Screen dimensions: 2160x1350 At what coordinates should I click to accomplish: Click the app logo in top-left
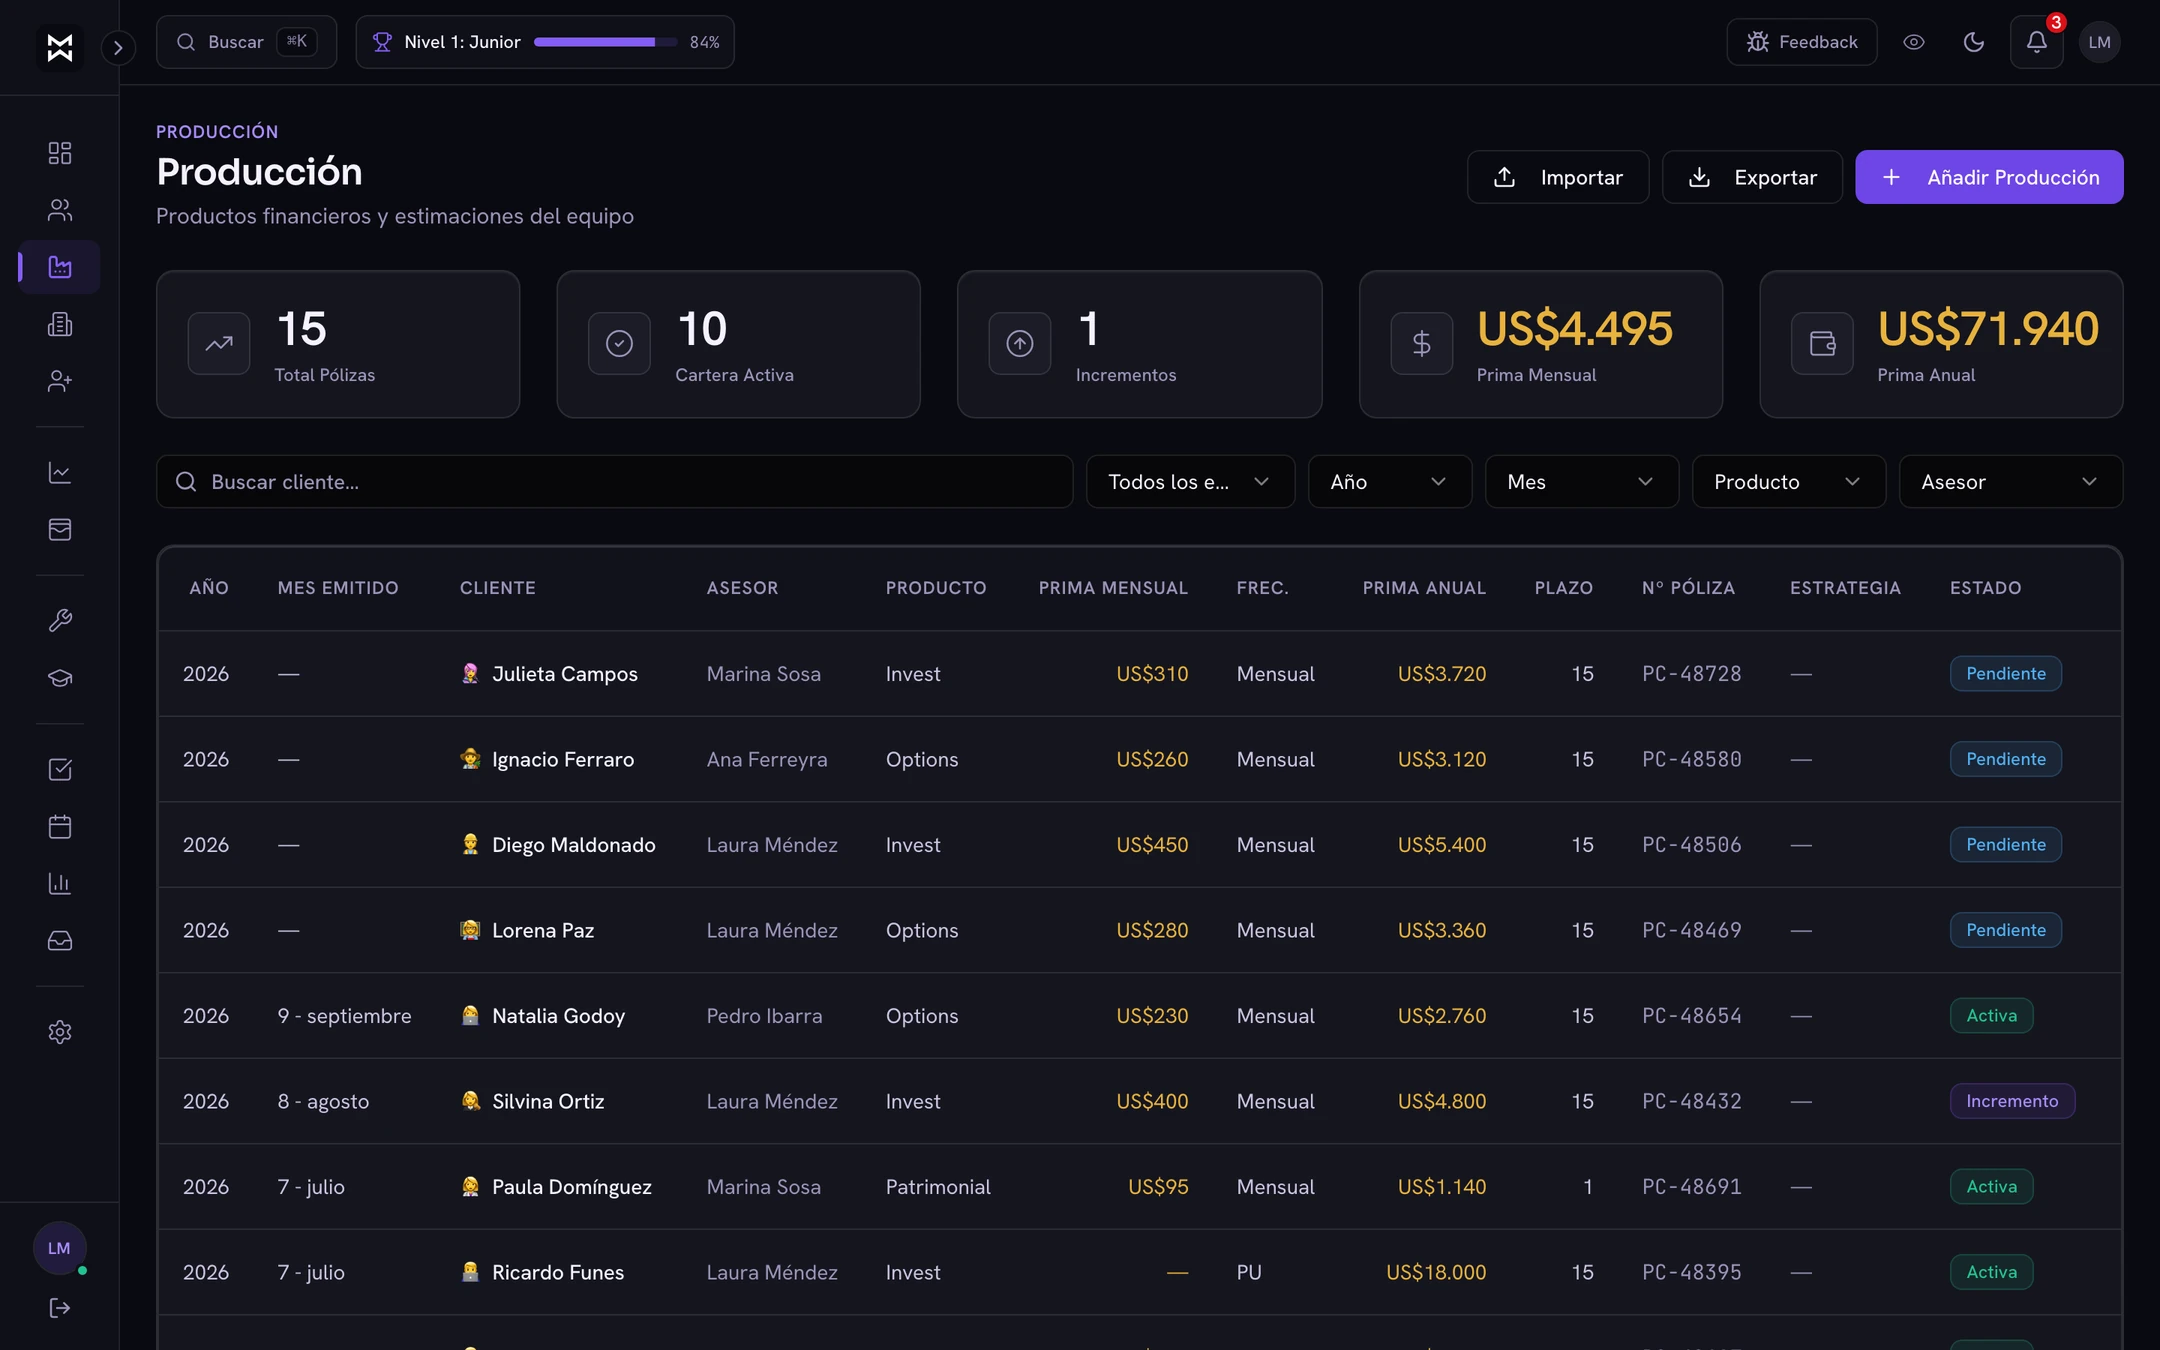coord(60,47)
